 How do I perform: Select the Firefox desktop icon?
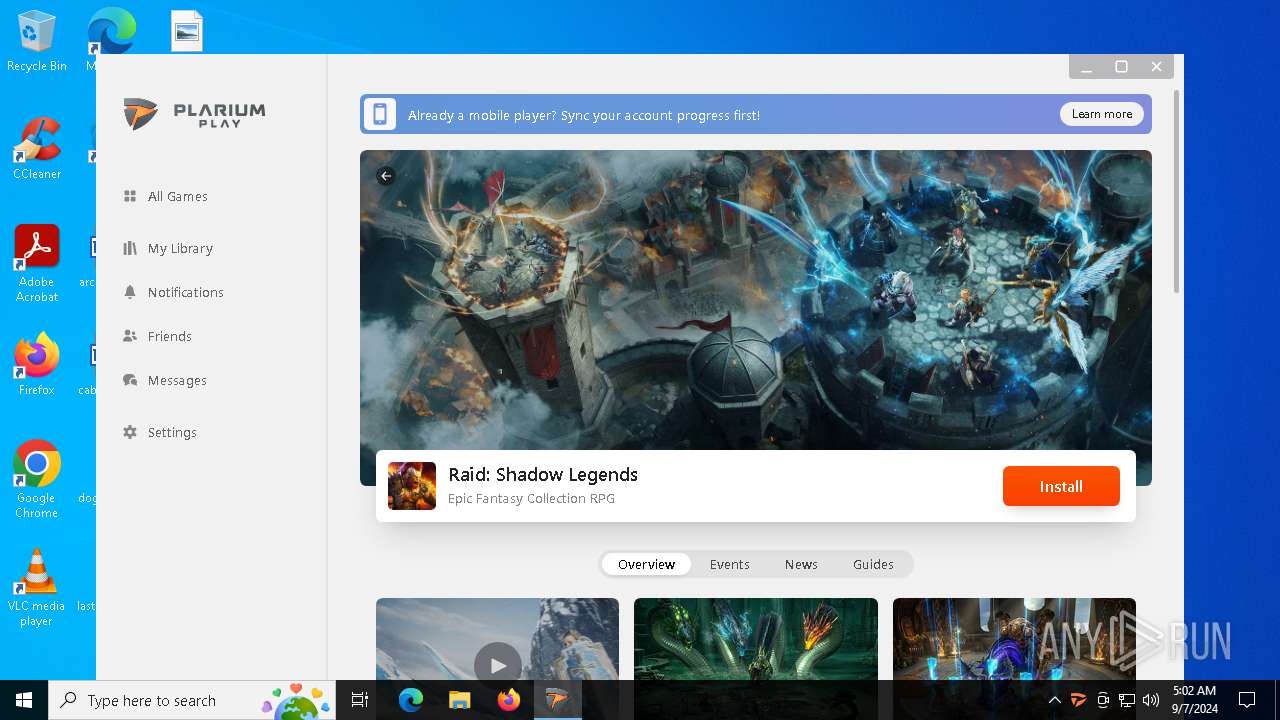[x=37, y=364]
